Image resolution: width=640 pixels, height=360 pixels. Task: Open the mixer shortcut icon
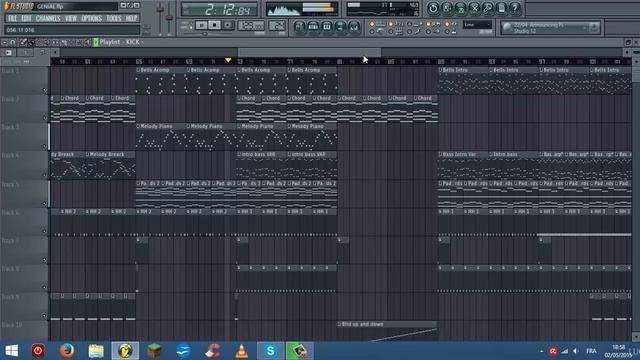353,27
